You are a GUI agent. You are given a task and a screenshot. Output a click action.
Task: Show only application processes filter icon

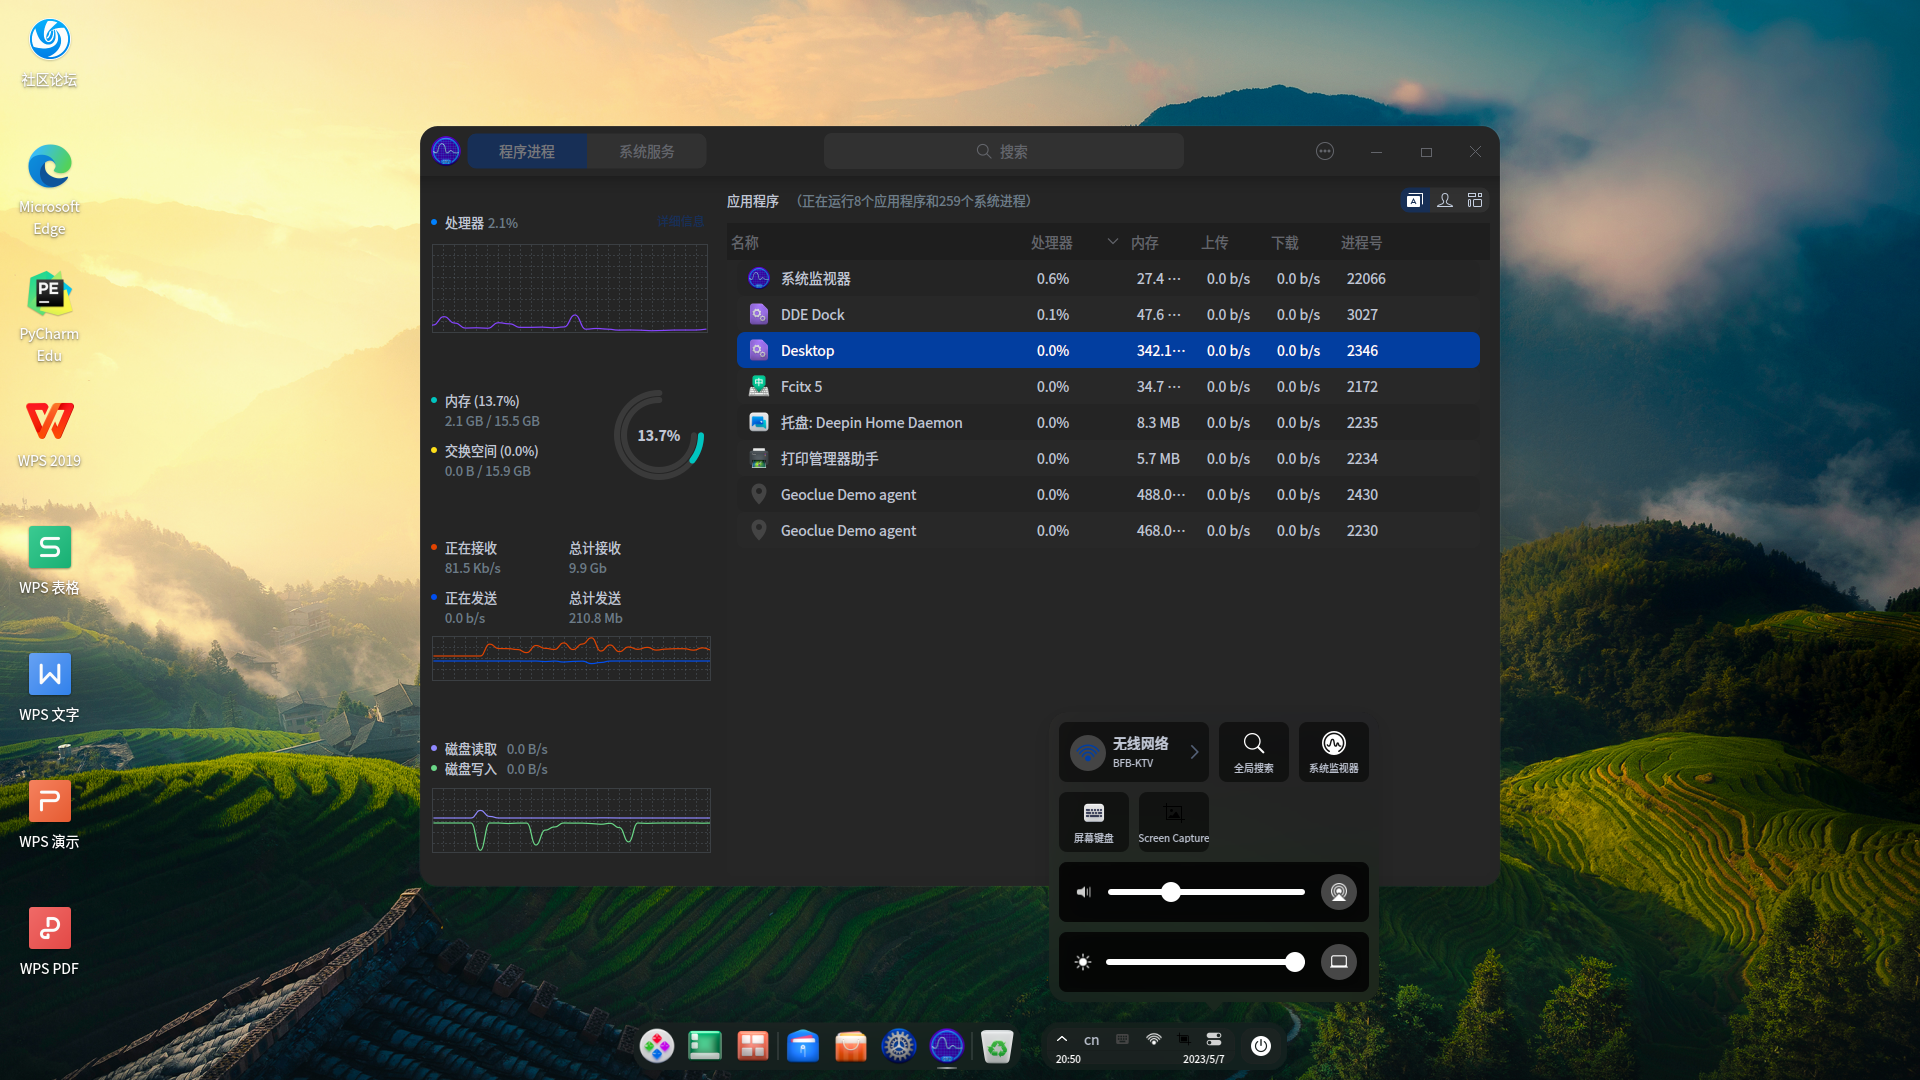pyautogui.click(x=1414, y=201)
